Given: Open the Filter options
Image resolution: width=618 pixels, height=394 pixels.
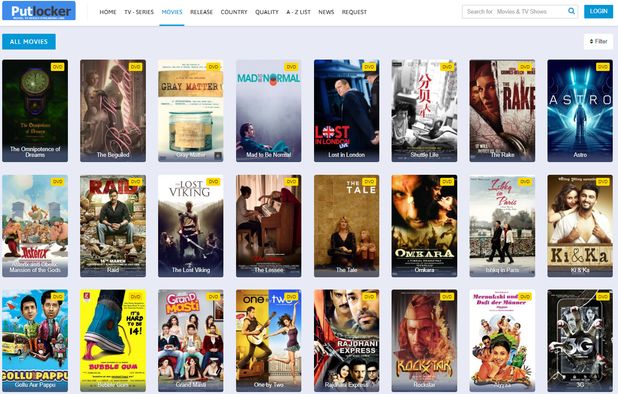Looking at the screenshot, I should (x=598, y=41).
